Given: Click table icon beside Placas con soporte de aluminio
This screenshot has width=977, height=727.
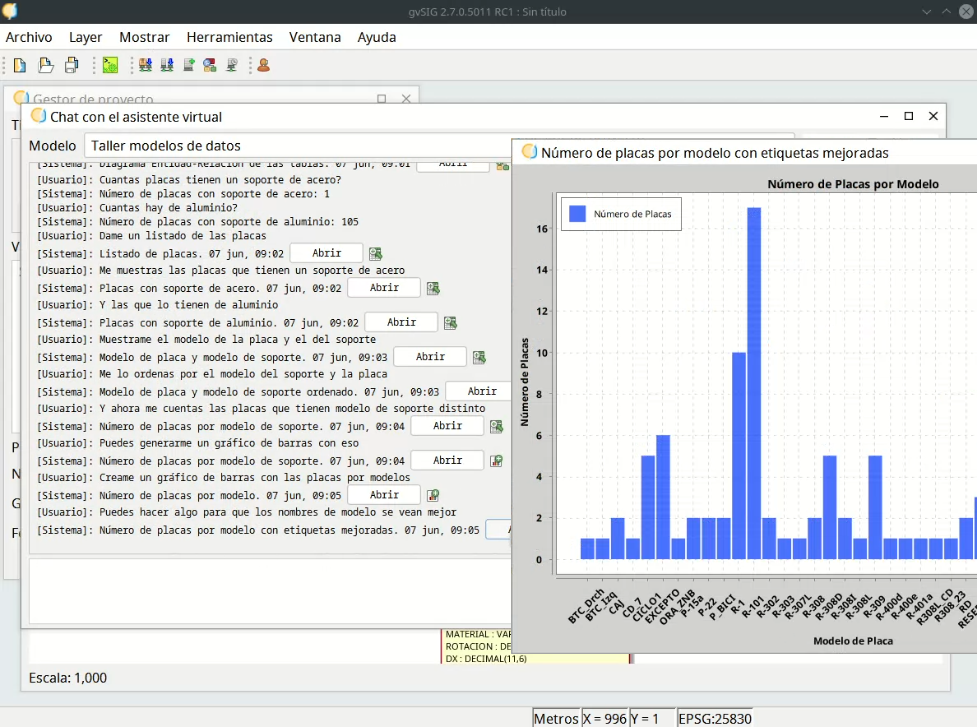Looking at the screenshot, I should coord(450,323).
